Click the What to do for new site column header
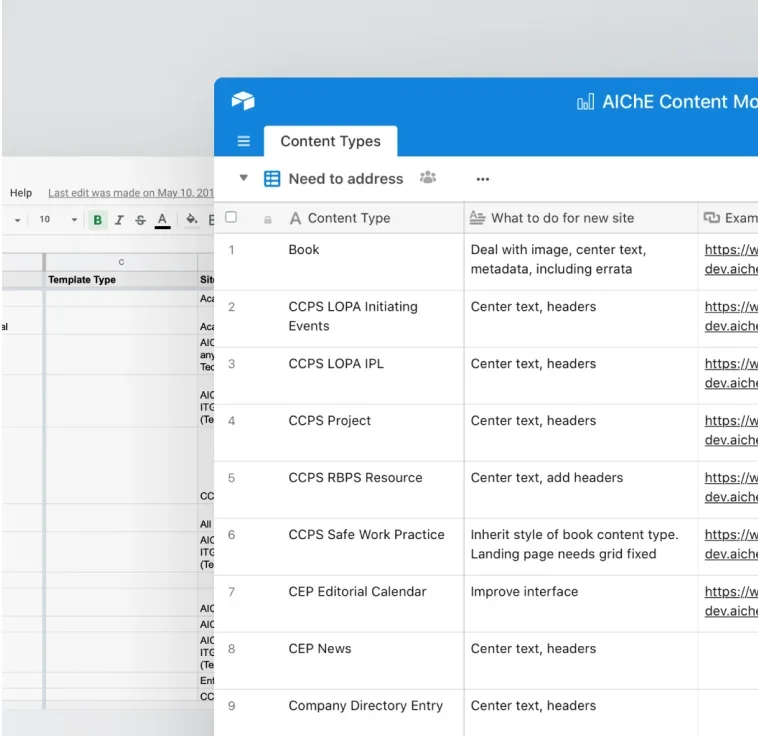The width and height of the screenshot is (758, 736). (581, 218)
